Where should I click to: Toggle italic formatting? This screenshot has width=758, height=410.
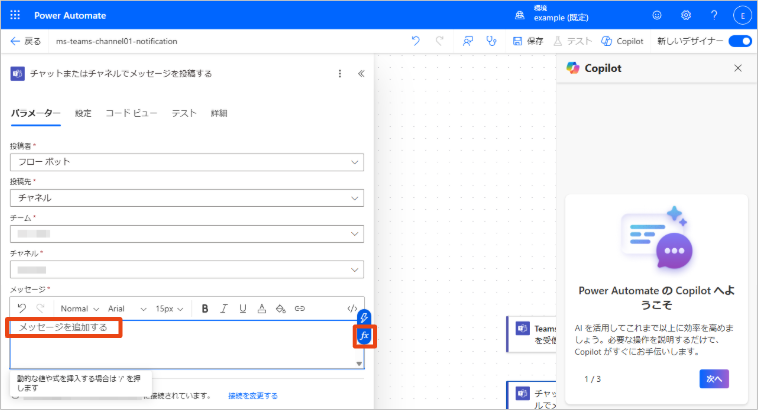224,308
